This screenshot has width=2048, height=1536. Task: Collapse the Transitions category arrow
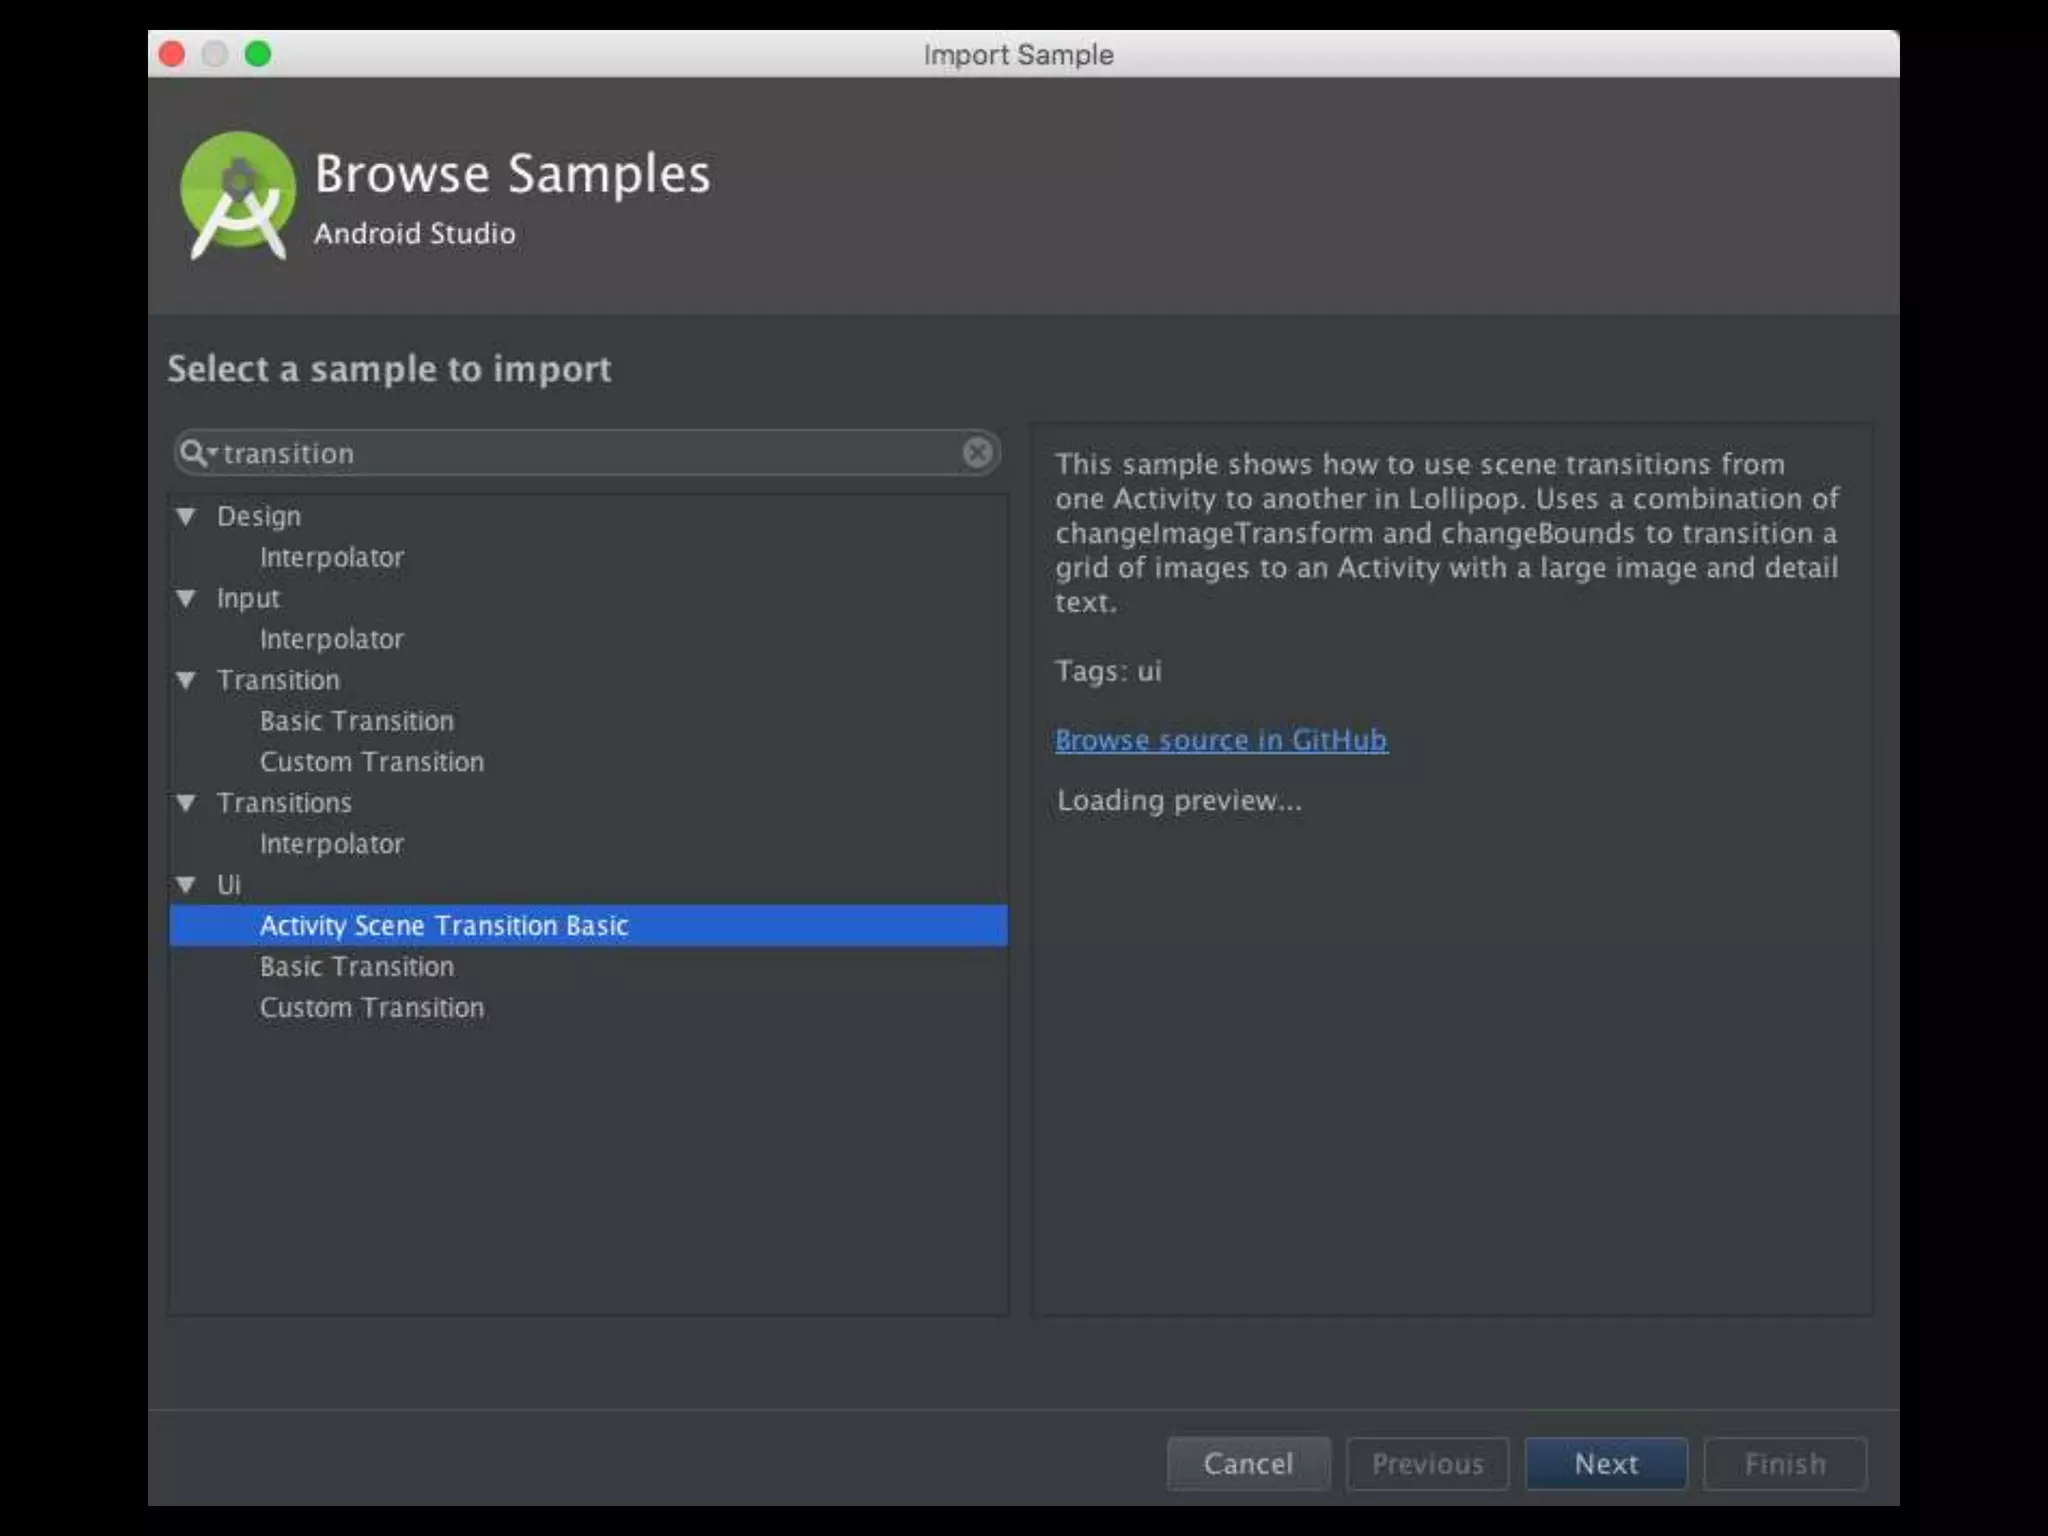[x=186, y=803]
